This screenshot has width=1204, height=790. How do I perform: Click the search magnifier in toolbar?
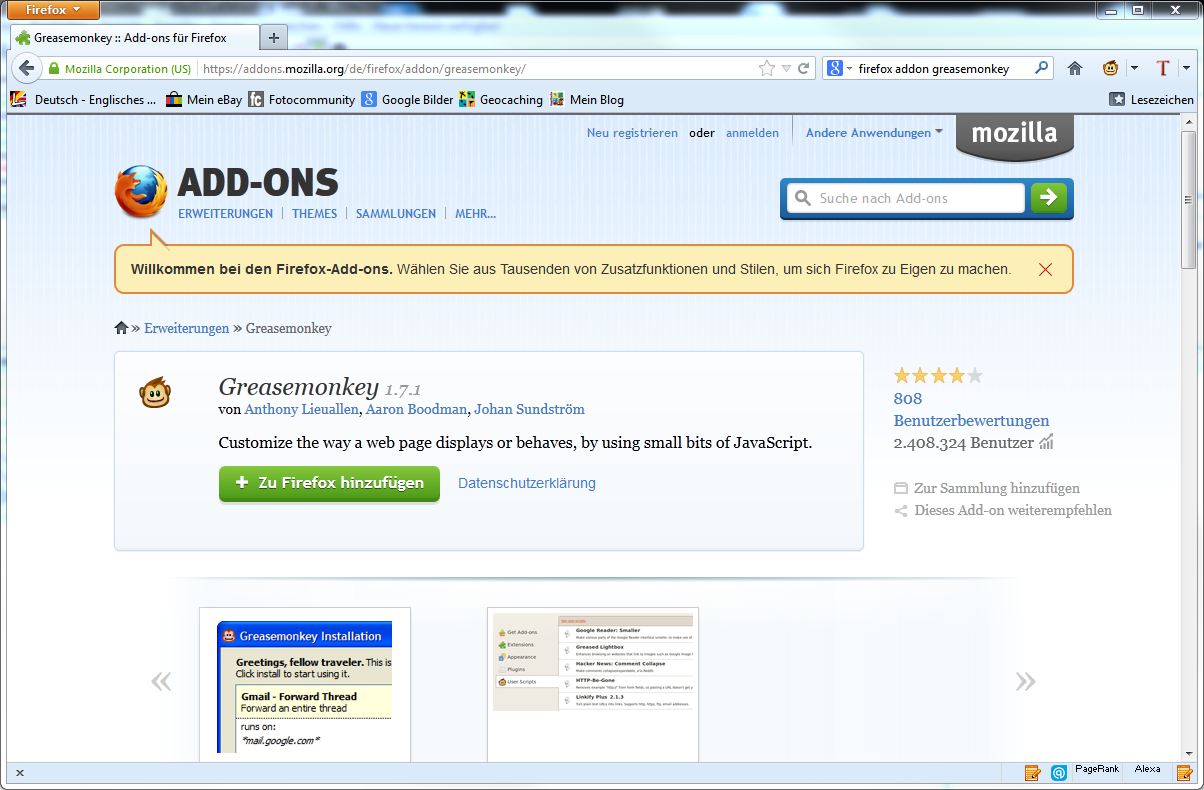click(x=1042, y=68)
